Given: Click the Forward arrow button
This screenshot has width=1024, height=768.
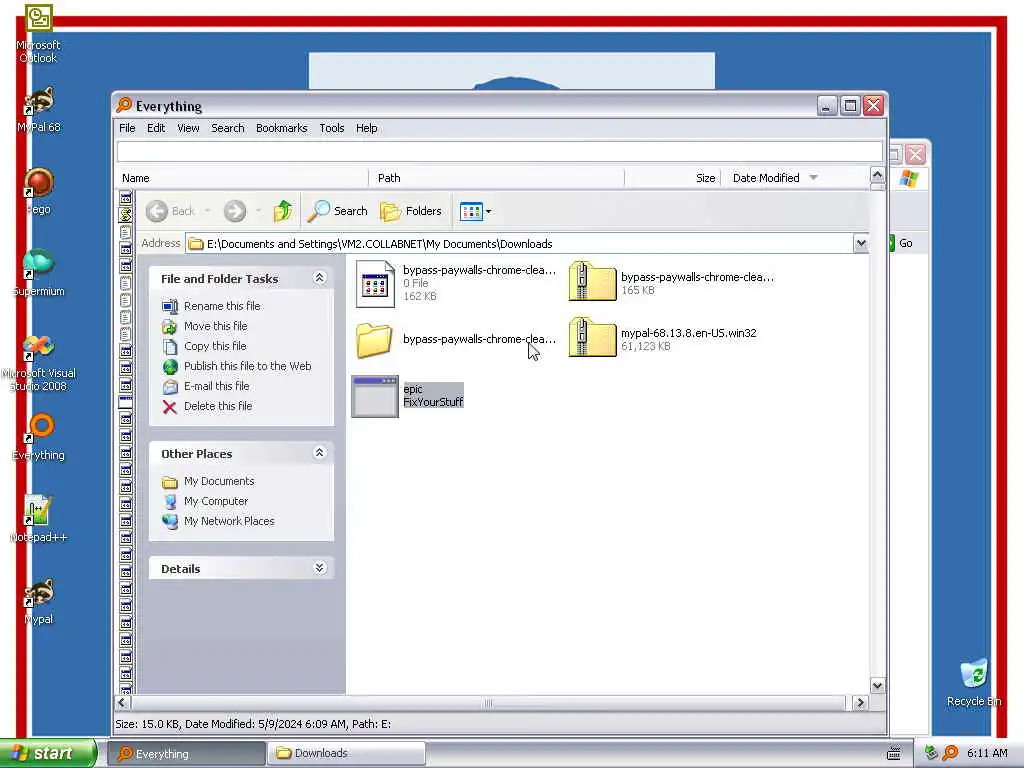Looking at the screenshot, I should click(235, 211).
